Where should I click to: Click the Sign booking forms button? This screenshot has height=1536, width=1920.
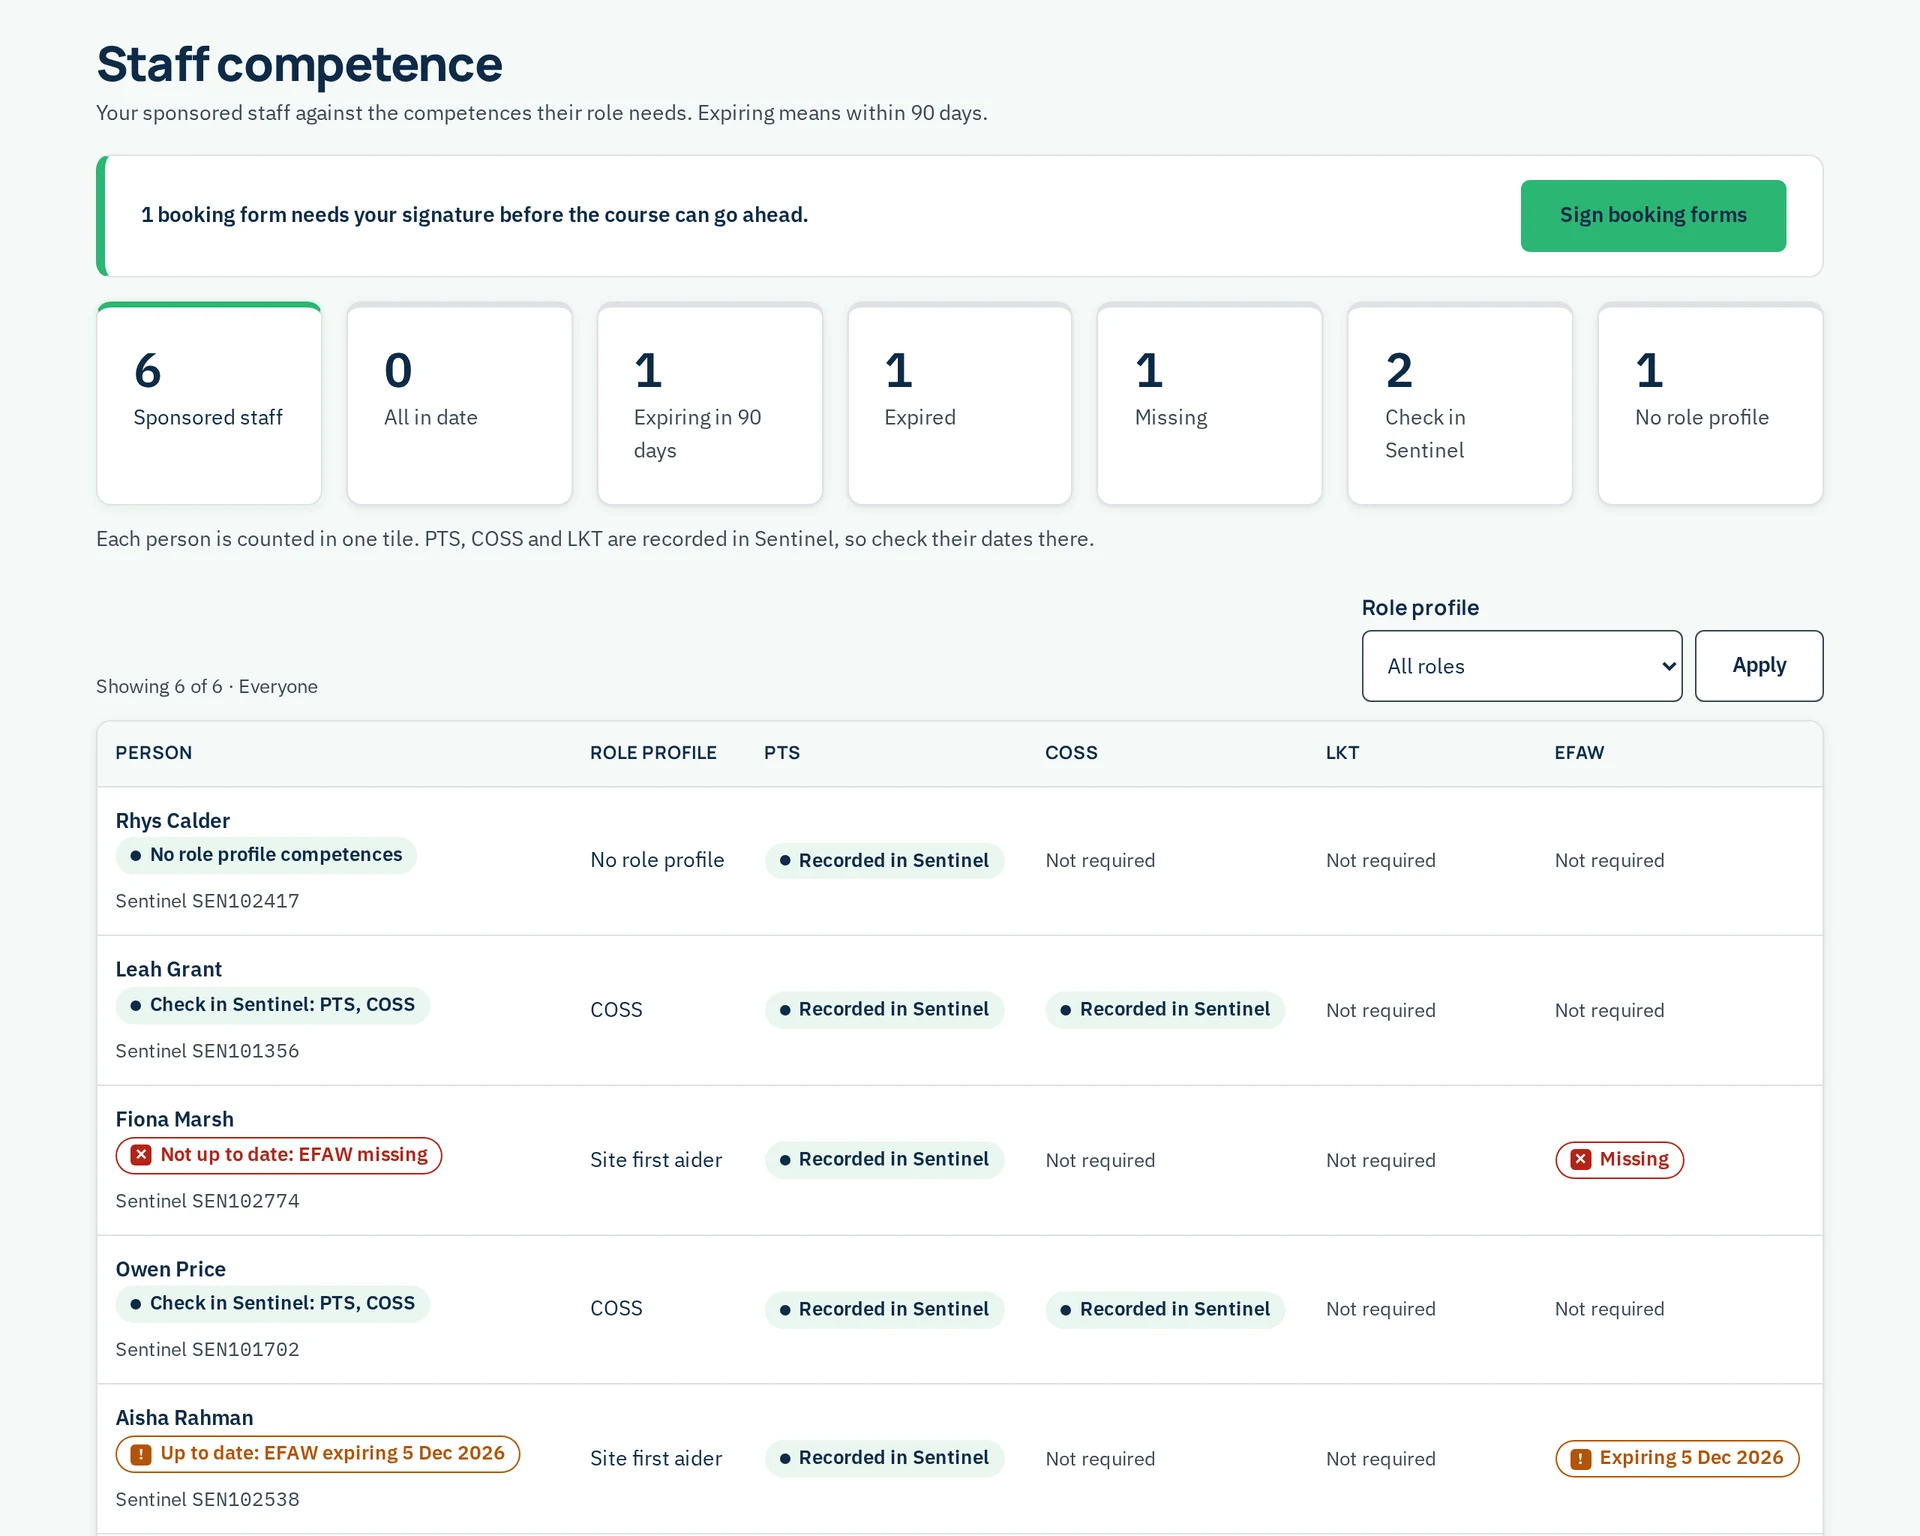1653,216
